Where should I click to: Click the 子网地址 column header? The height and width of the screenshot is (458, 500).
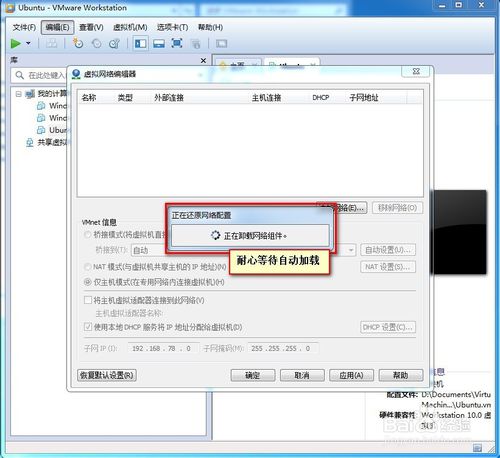tap(364, 98)
